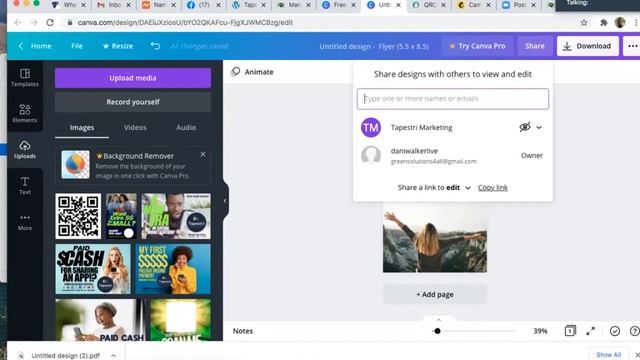Click the Share button

tap(535, 46)
